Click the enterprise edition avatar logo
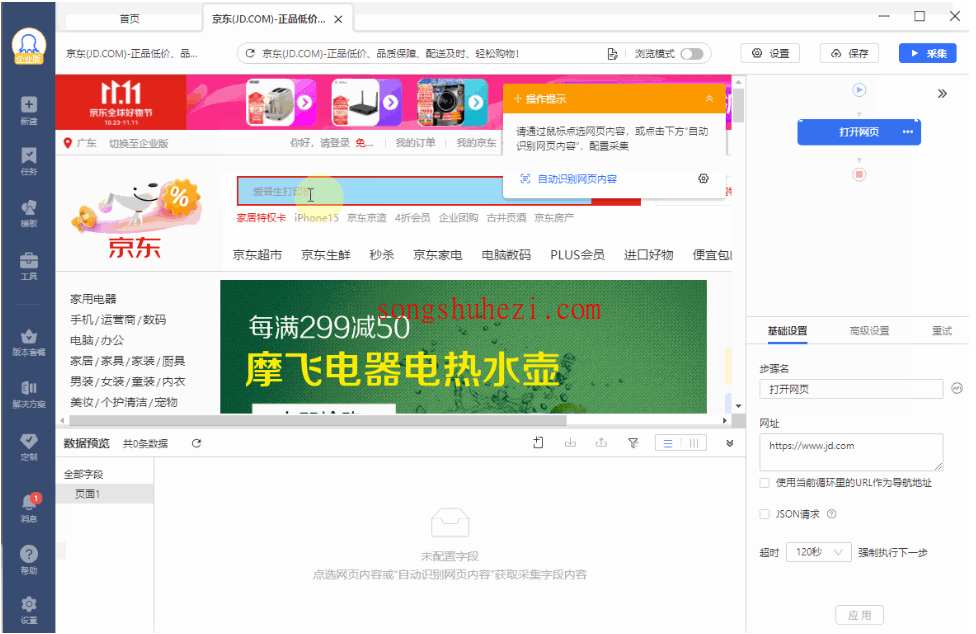 click(29, 45)
